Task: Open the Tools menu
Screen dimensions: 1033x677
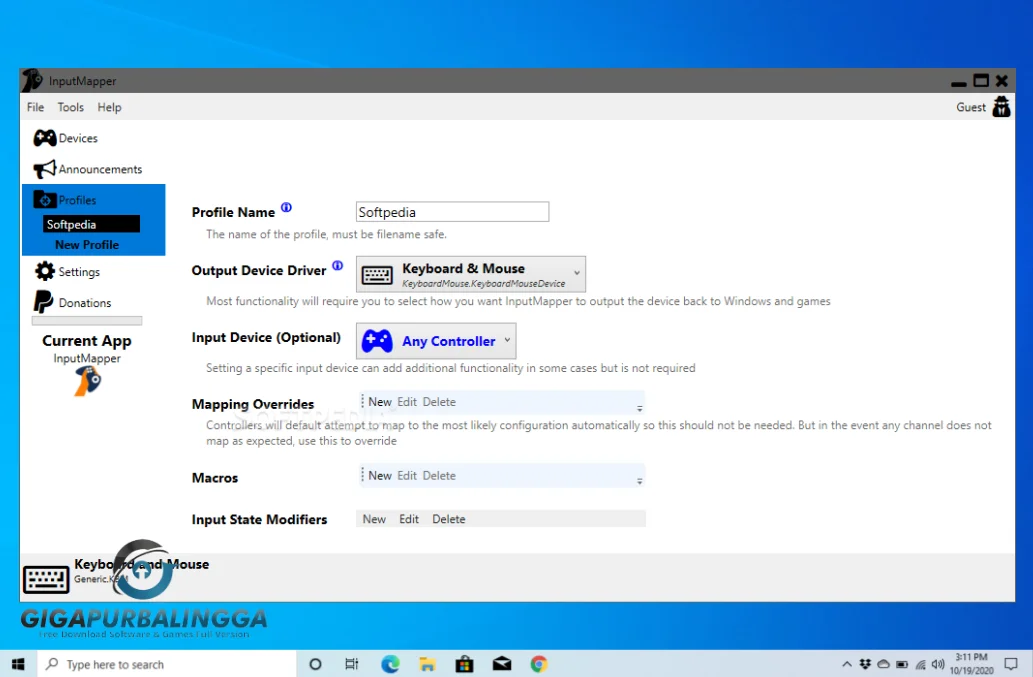Action: [x=70, y=107]
